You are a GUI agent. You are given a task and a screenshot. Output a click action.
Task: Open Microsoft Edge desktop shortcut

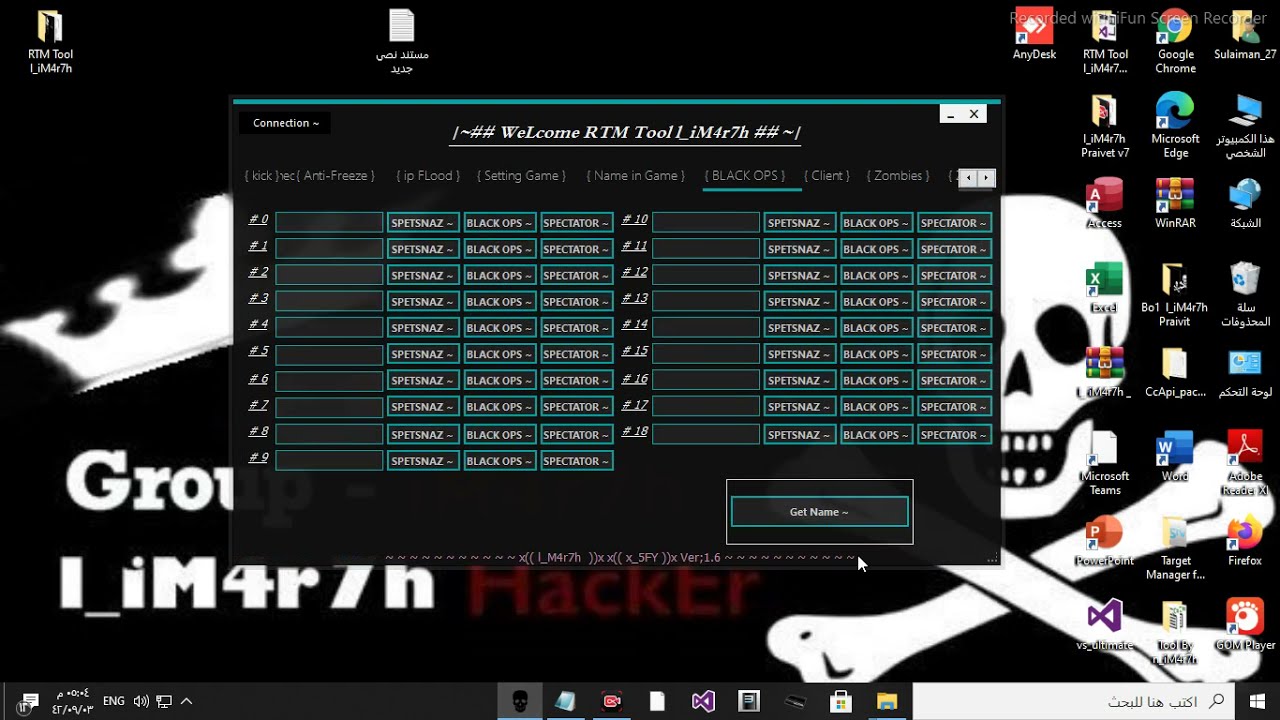point(1175,125)
